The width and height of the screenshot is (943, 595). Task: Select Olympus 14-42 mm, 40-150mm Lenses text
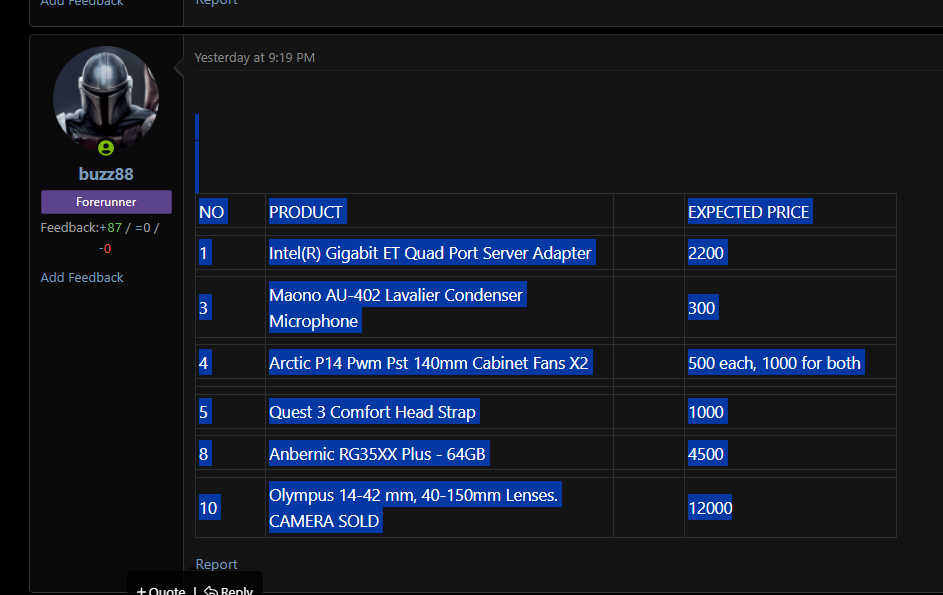click(x=414, y=495)
